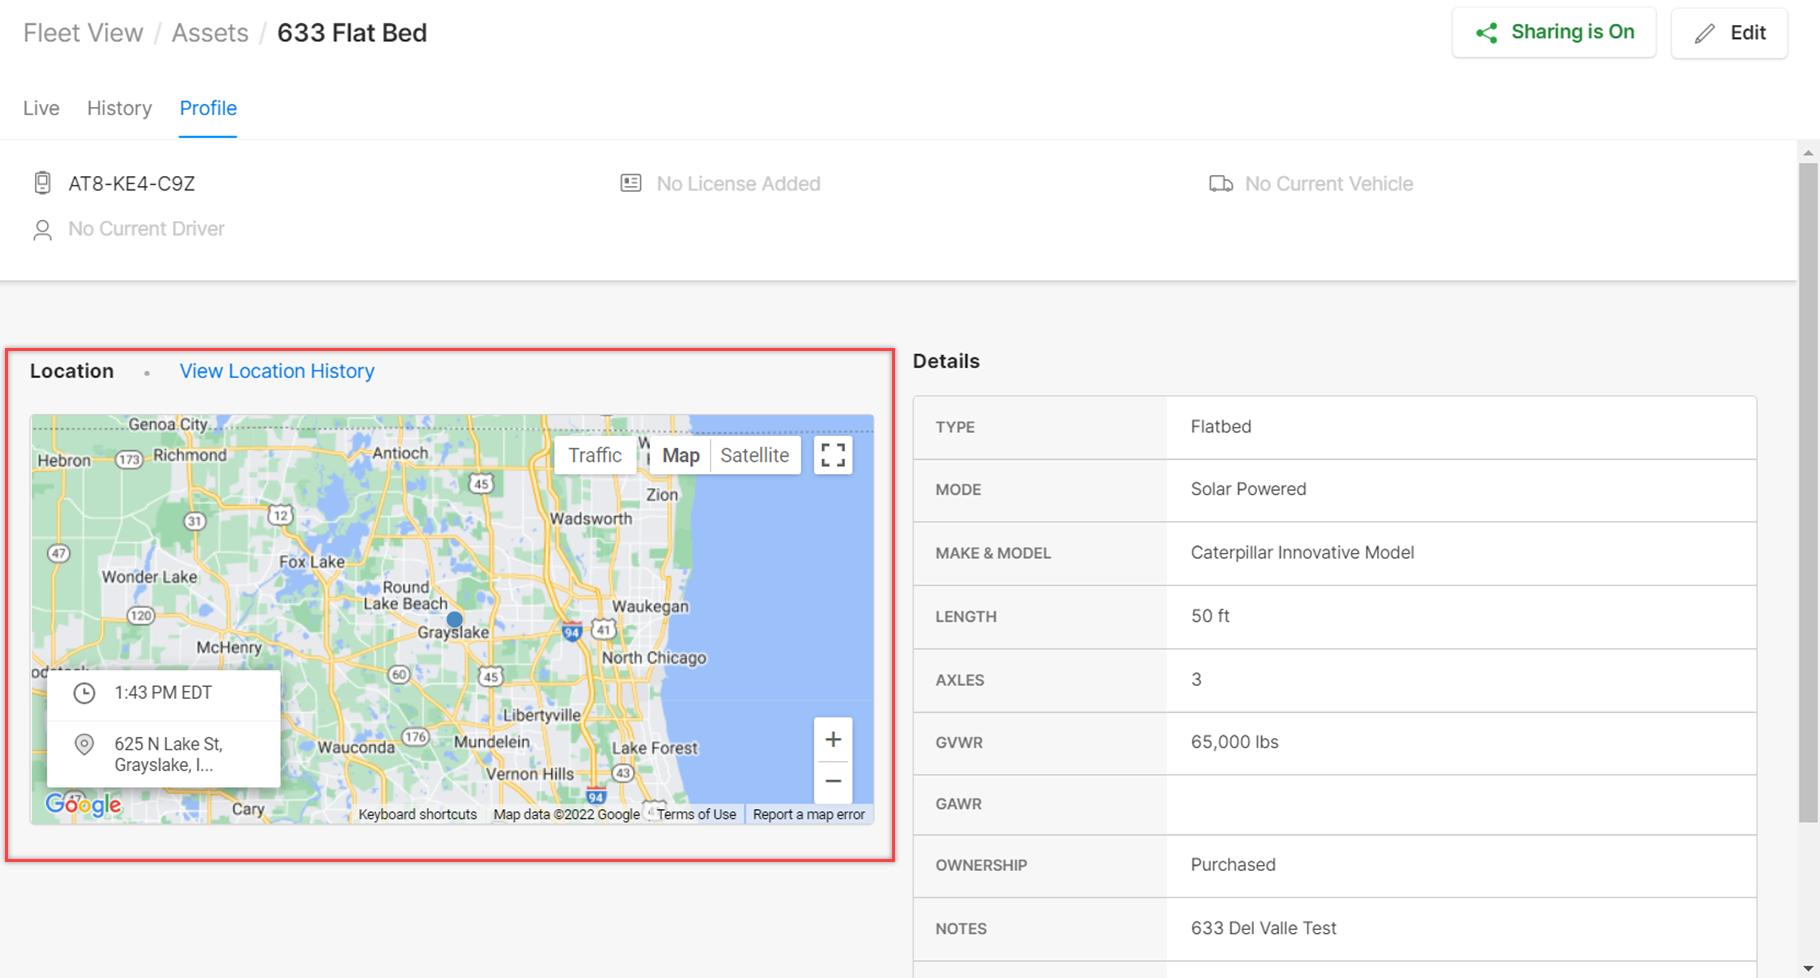Click the MAKE & MODEL row label
The image size is (1820, 978).
[x=993, y=553]
